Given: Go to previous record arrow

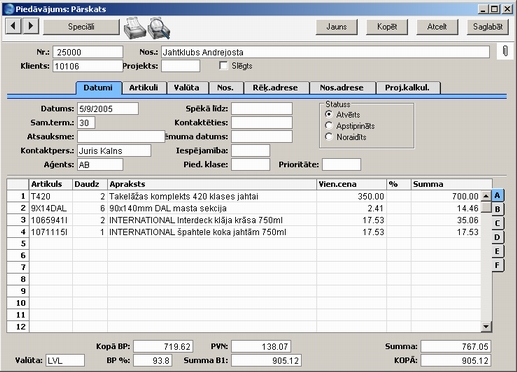Looking at the screenshot, I should (14, 26).
